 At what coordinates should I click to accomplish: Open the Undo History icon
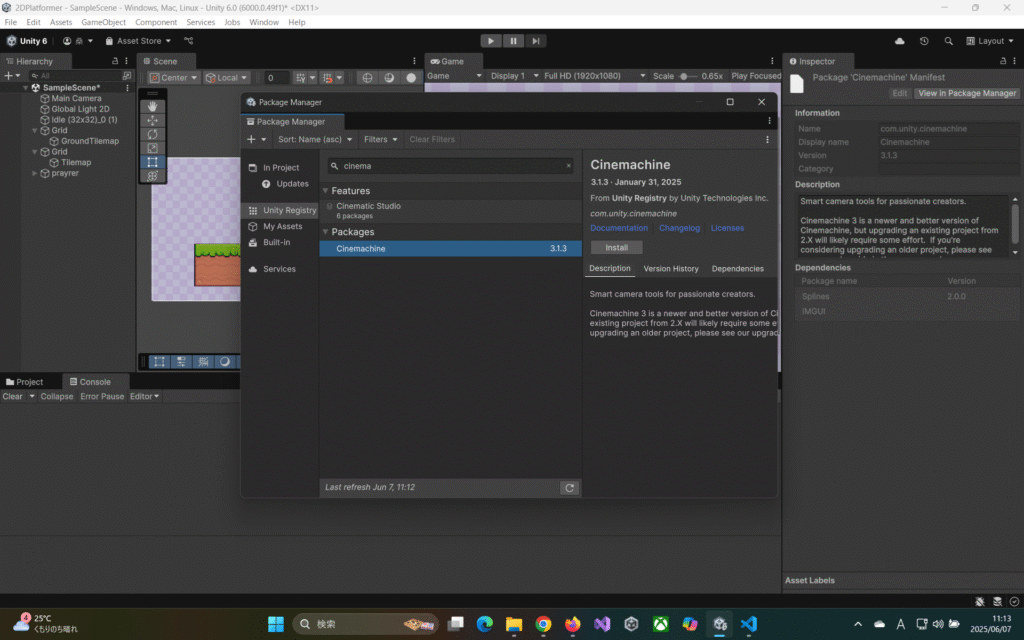coord(924,40)
